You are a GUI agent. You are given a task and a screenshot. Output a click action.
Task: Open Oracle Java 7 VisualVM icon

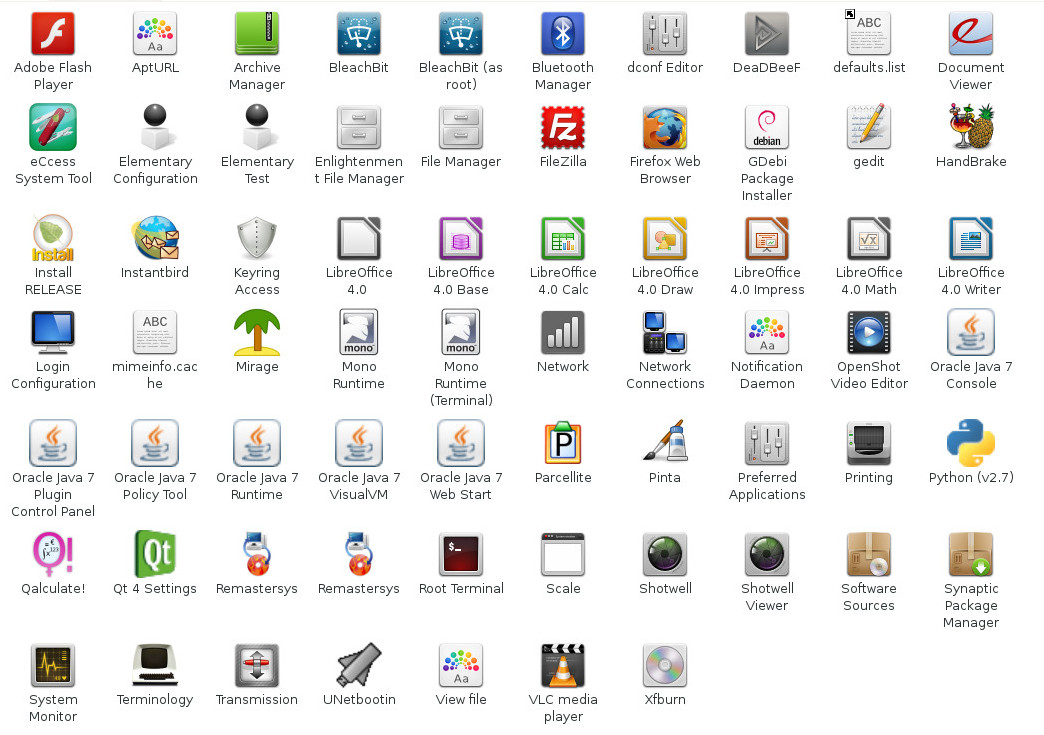[359, 443]
